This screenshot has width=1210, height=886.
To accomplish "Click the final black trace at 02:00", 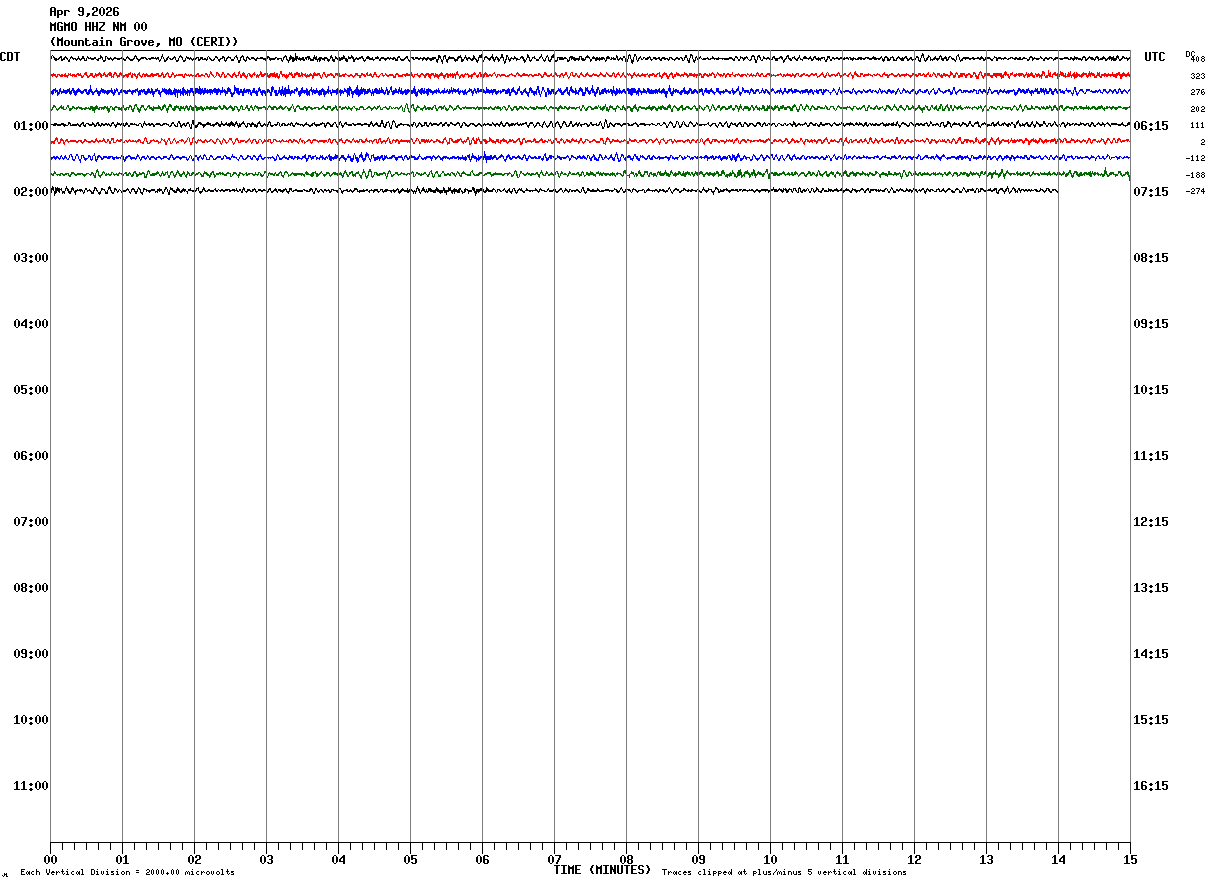I will click(554, 190).
